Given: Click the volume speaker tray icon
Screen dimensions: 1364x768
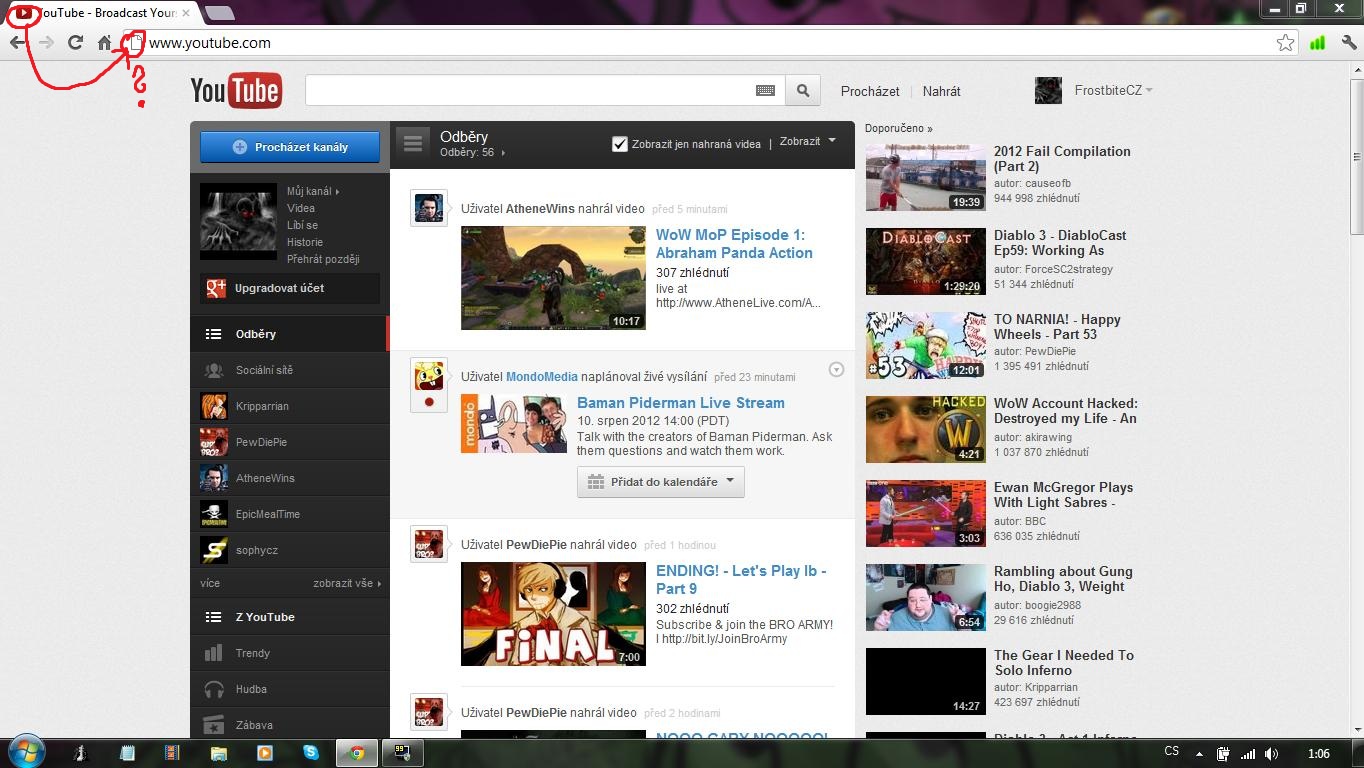Looking at the screenshot, I should pos(1271,753).
